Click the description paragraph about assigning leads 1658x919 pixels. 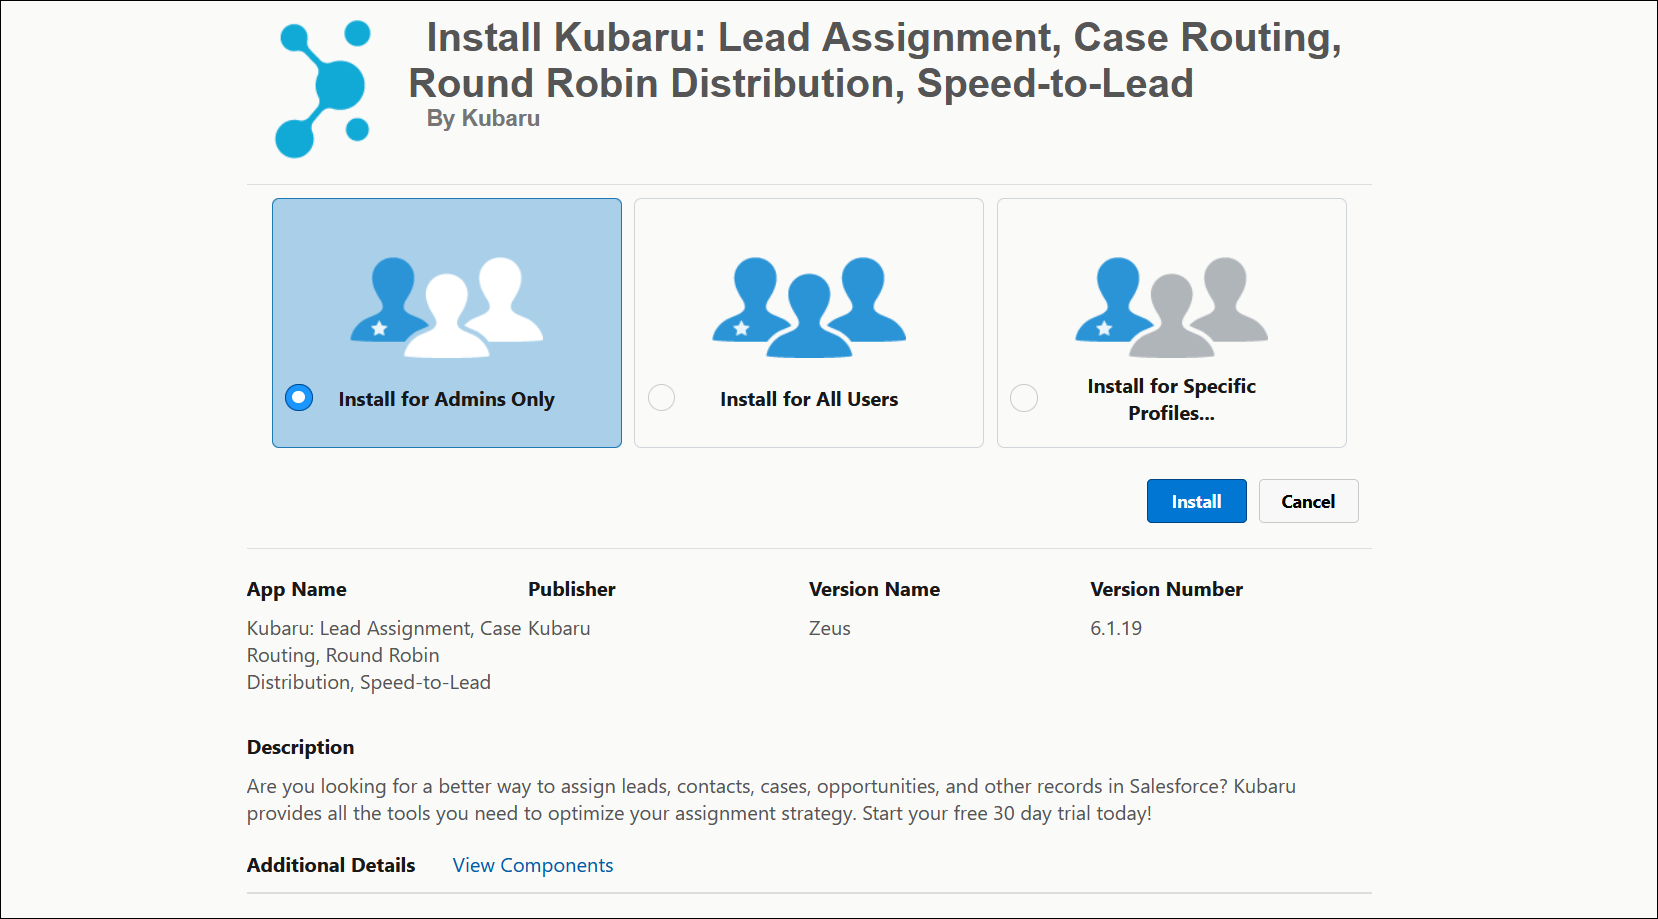[771, 800]
